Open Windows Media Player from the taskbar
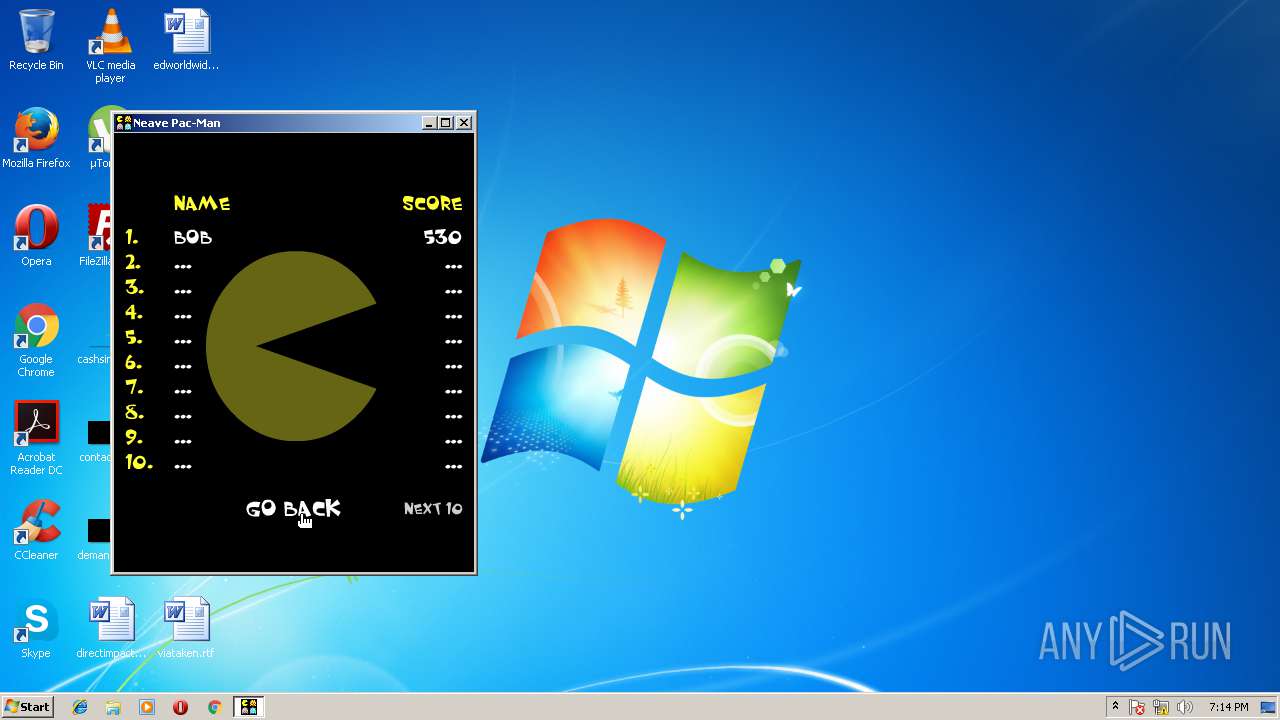The width and height of the screenshot is (1280, 720). pos(147,707)
